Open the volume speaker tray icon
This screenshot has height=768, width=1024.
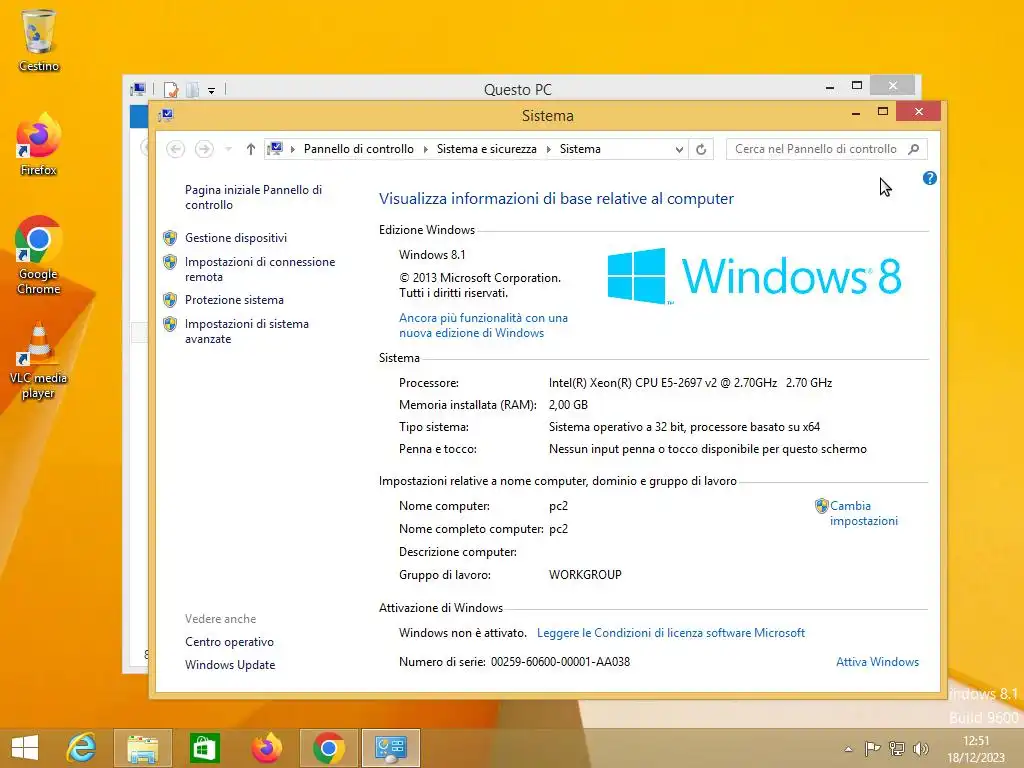(921, 748)
